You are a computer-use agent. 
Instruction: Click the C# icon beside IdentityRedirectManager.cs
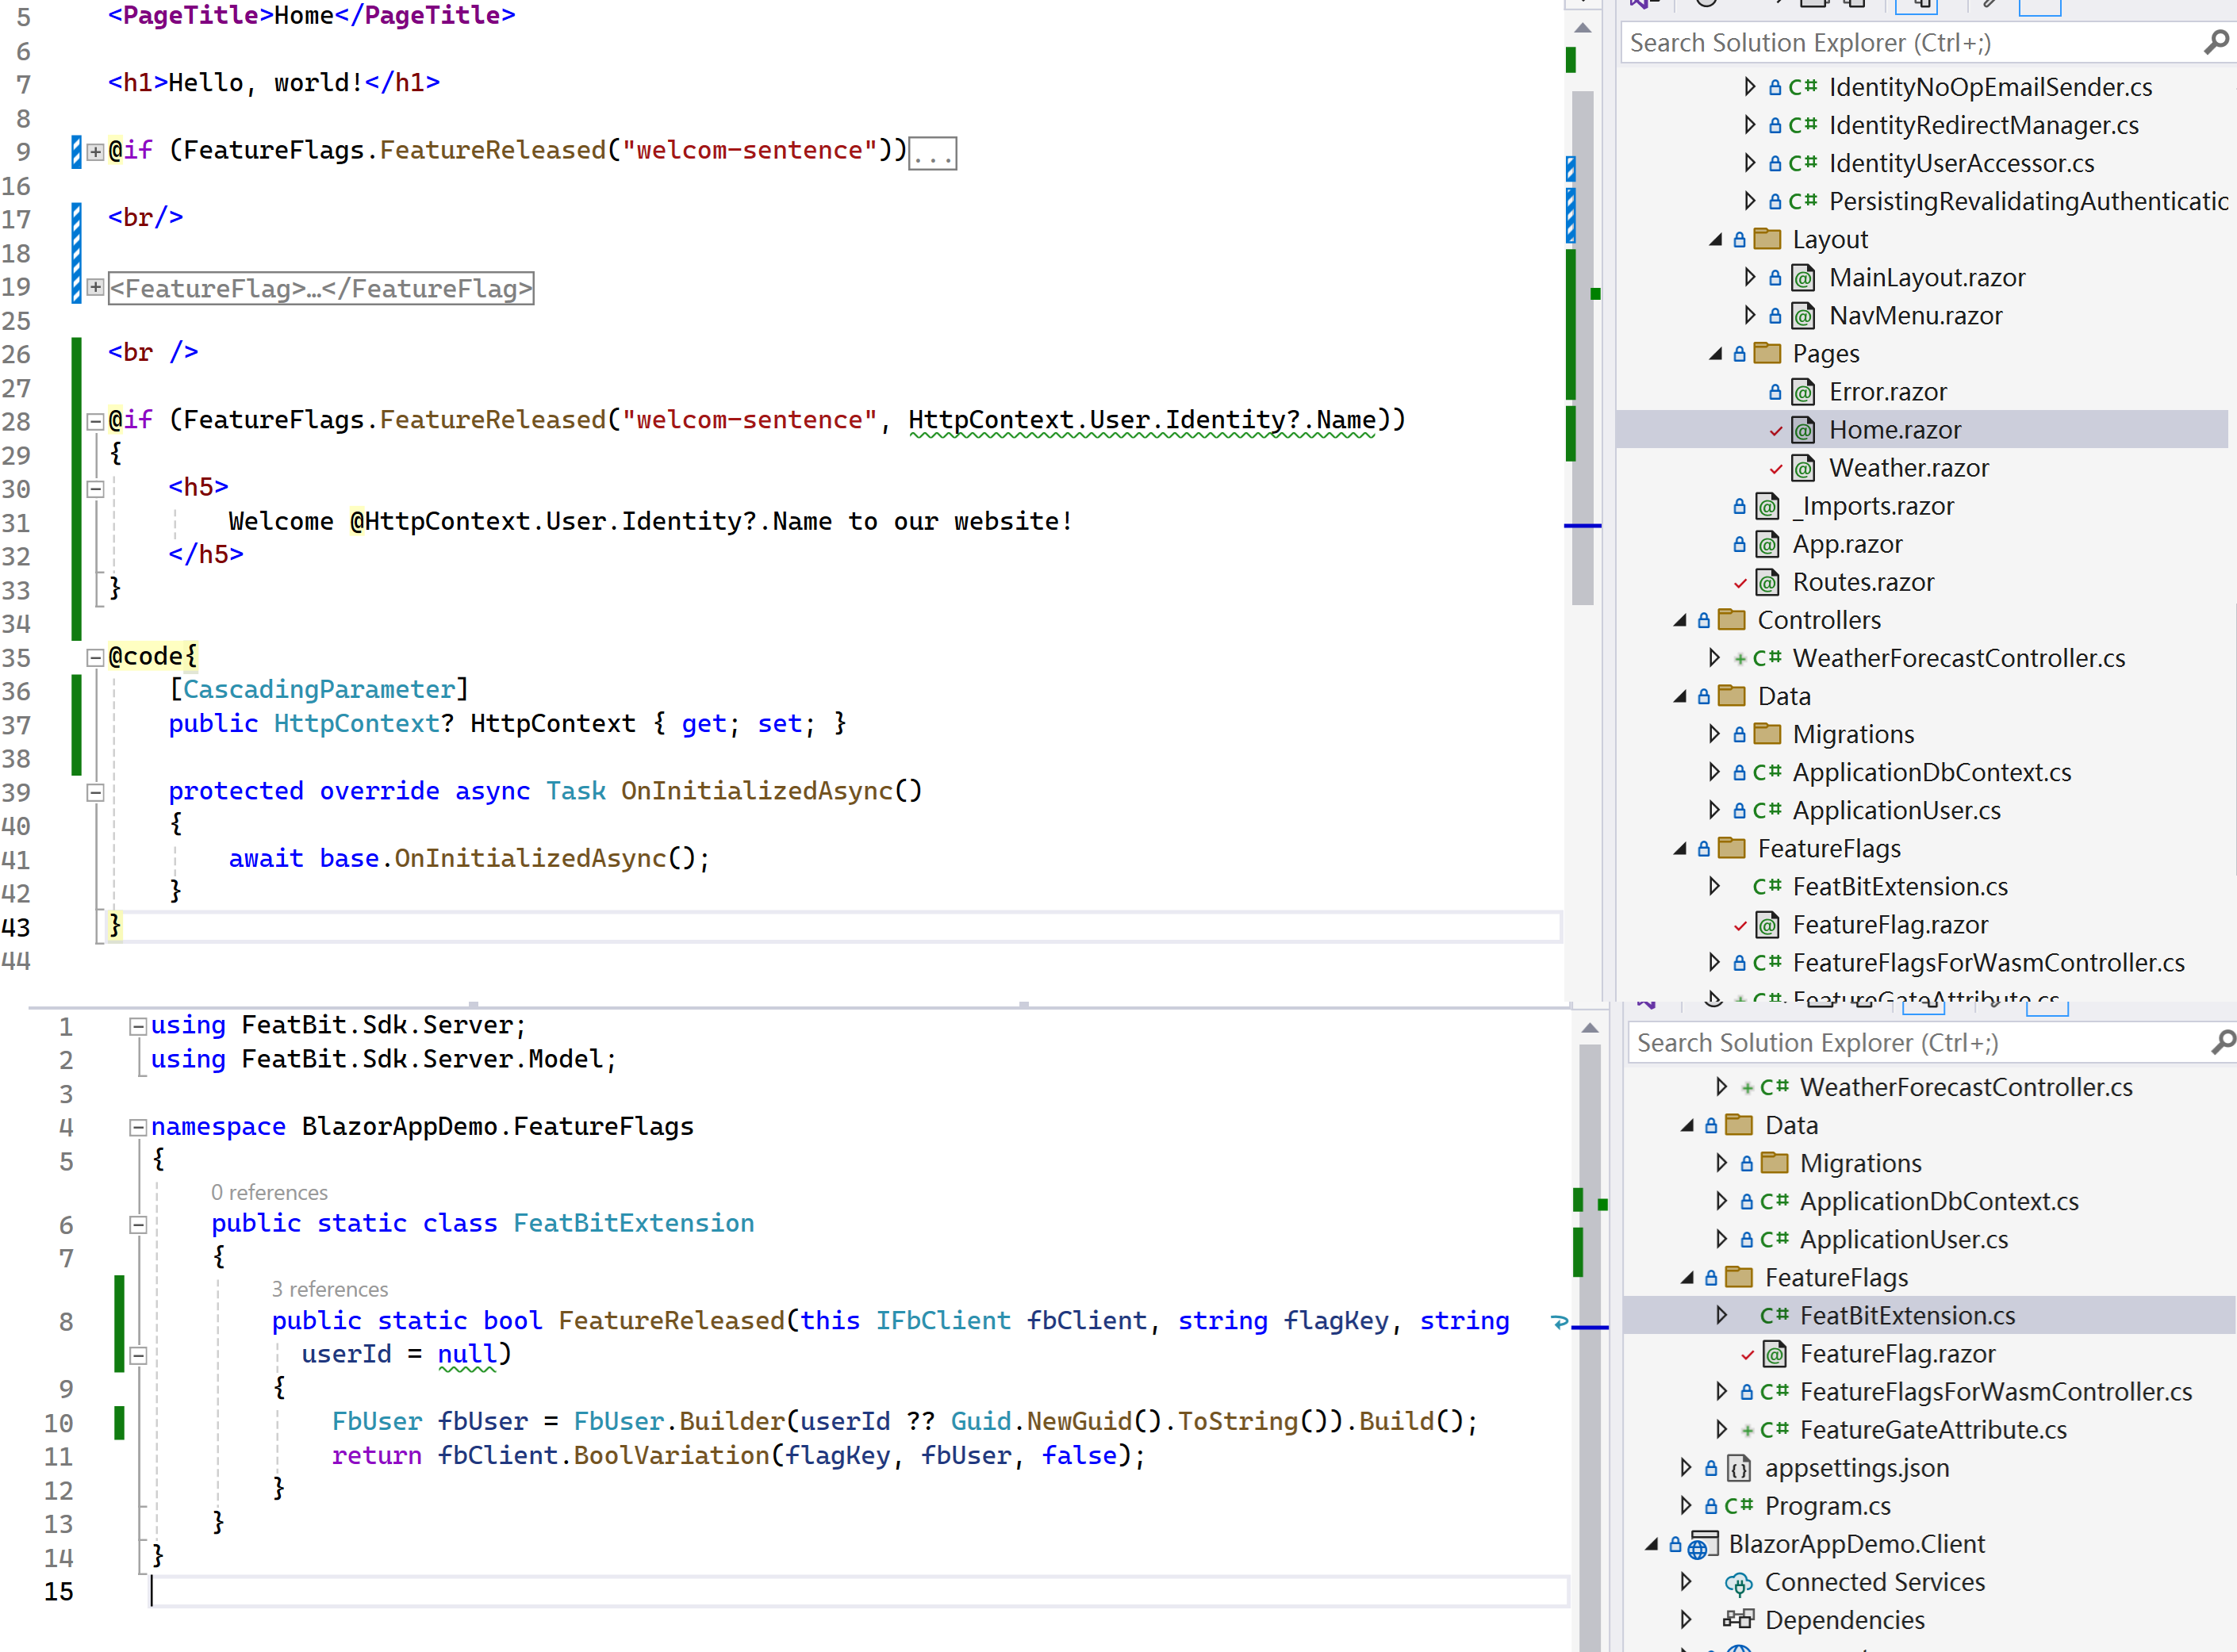click(x=1803, y=125)
